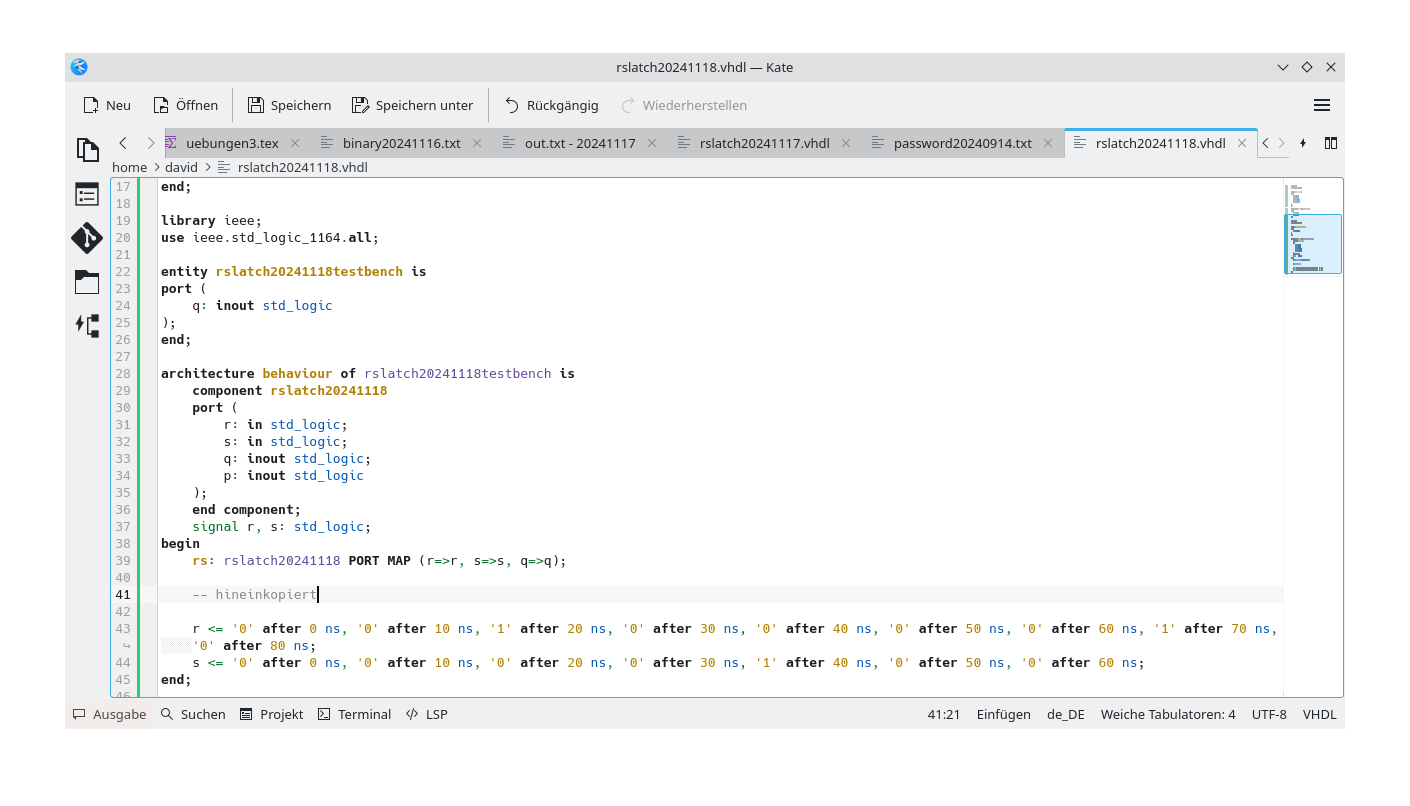Split the editor using the split-view icon

(1331, 143)
